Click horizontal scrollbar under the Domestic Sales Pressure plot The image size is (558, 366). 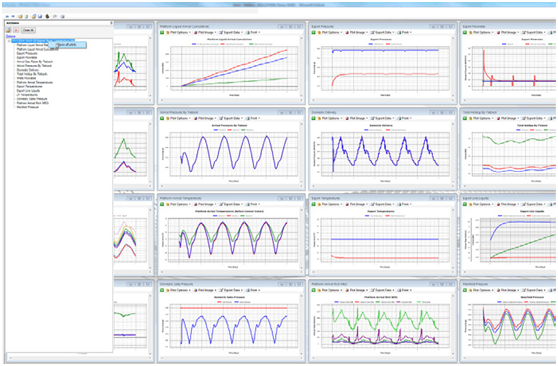pyautogui.click(x=231, y=358)
